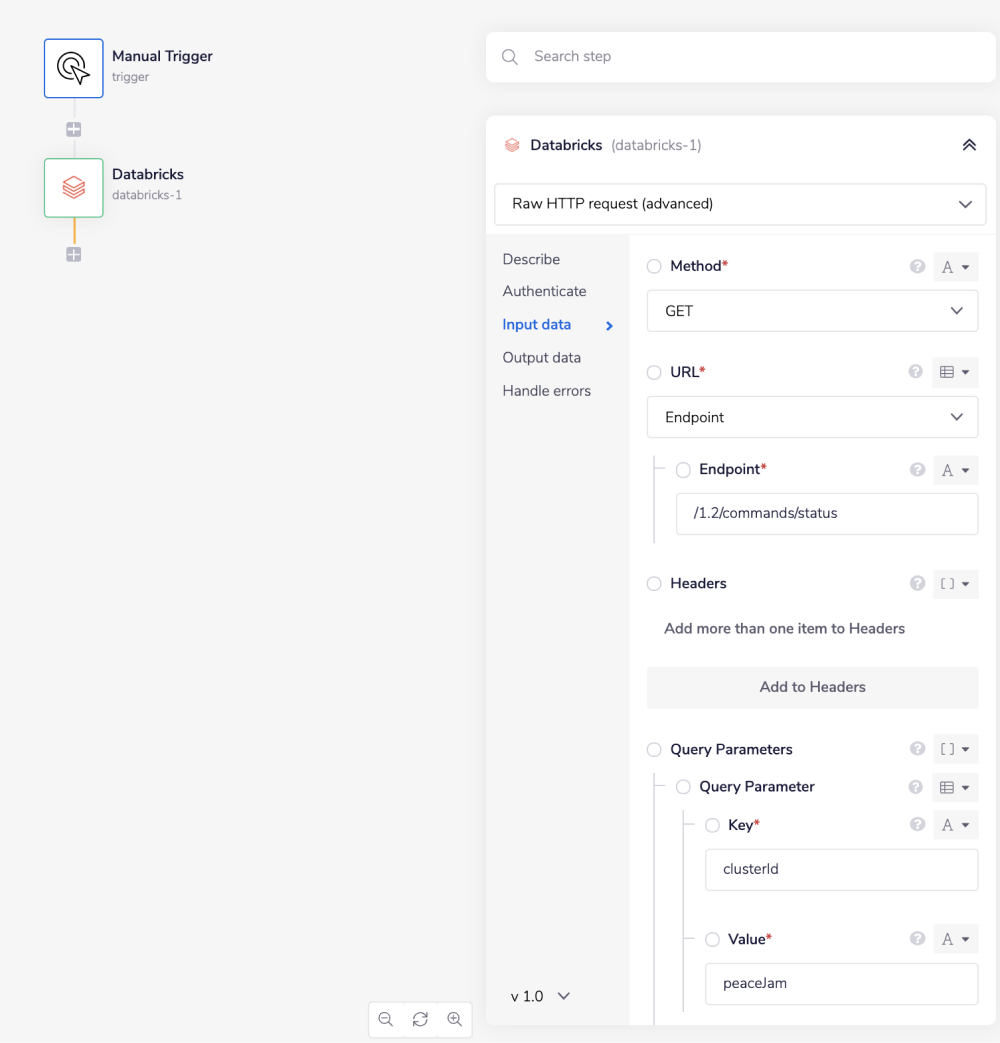The height and width of the screenshot is (1043, 1000).
Task: Select the Databricks step node icon
Action: (74, 188)
